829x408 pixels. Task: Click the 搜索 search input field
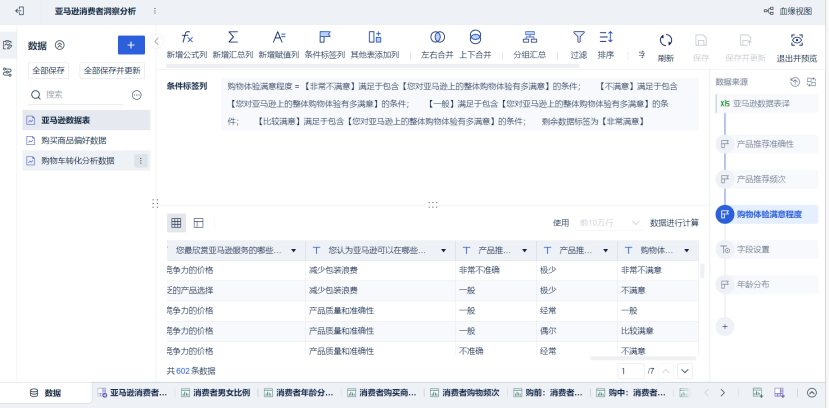tap(75, 95)
